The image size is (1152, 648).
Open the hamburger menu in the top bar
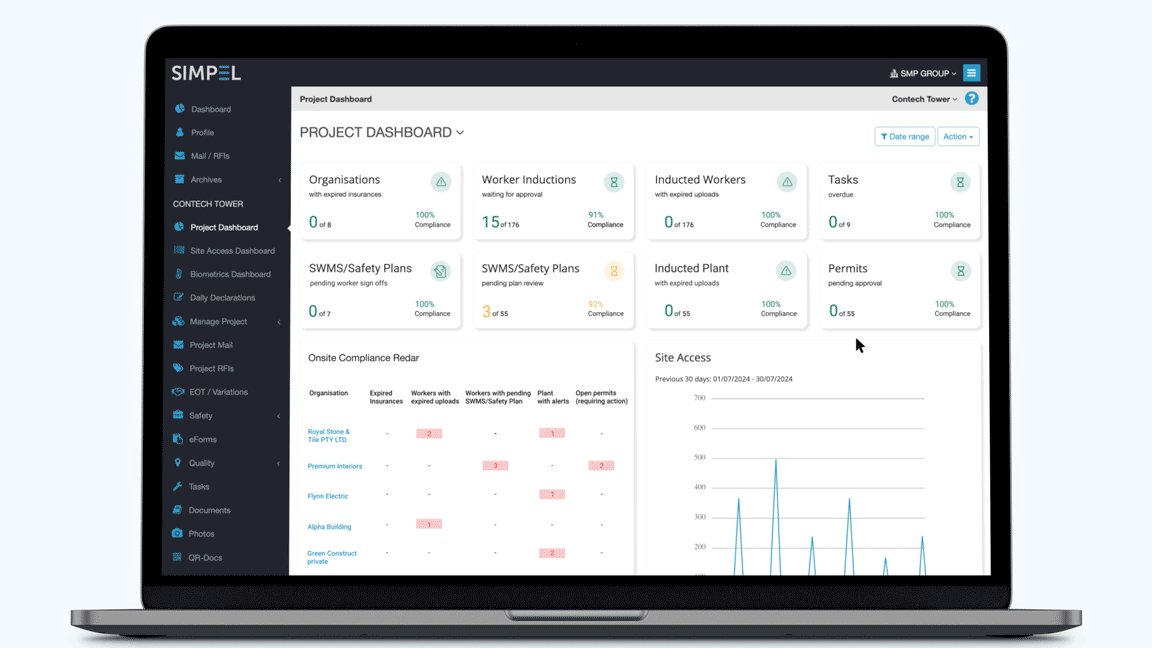[x=971, y=72]
